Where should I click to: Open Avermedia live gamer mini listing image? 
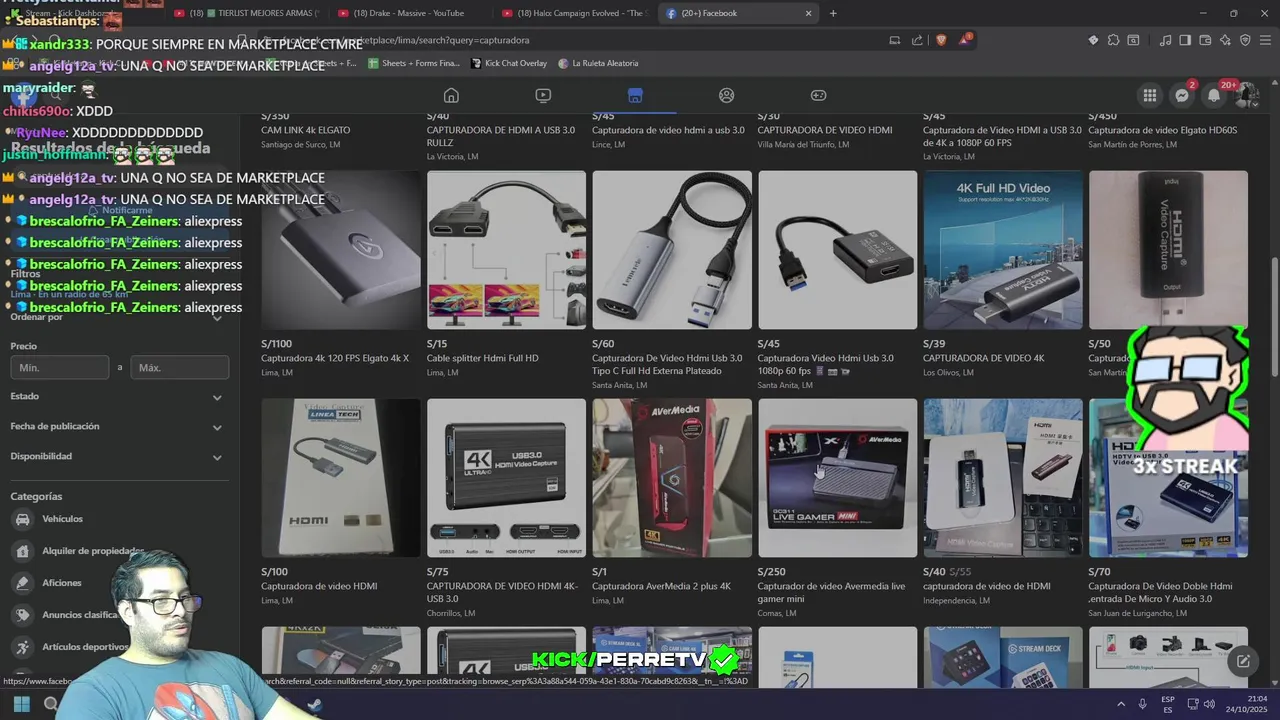pyautogui.click(x=837, y=478)
